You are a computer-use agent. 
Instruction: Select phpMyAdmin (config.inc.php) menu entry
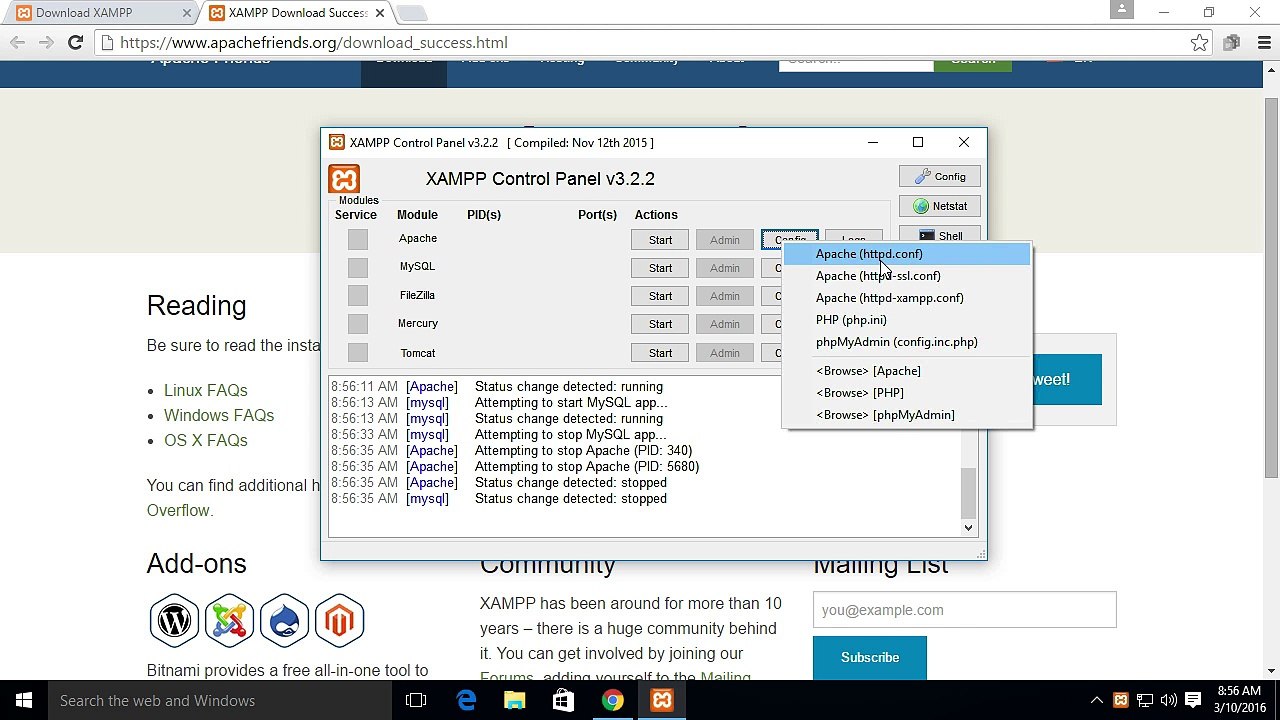click(x=907, y=342)
